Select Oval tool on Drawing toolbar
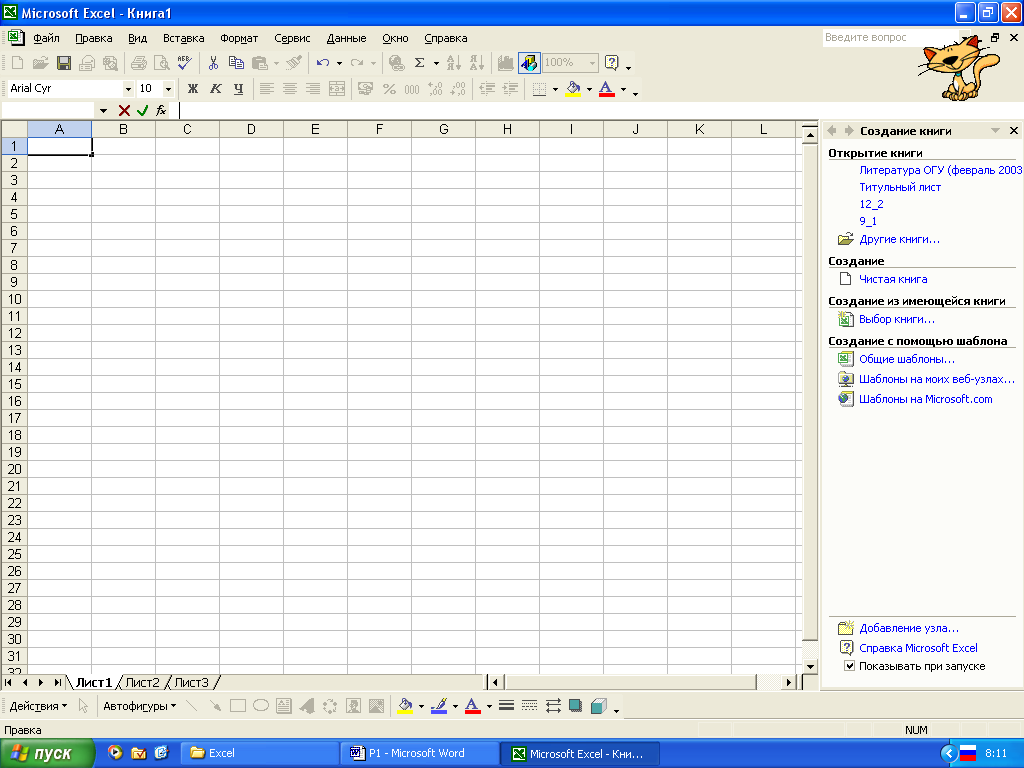Screen dimensions: 1024x768 coord(261,706)
